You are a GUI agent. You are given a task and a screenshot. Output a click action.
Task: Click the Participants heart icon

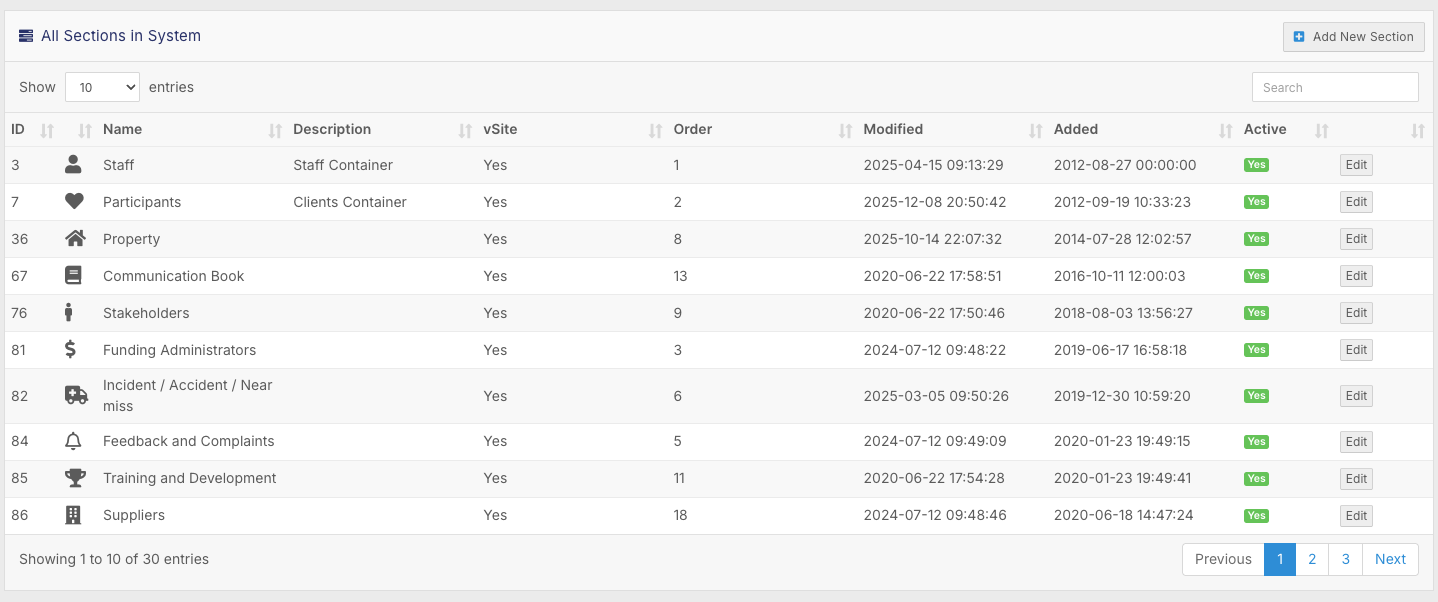point(74,202)
